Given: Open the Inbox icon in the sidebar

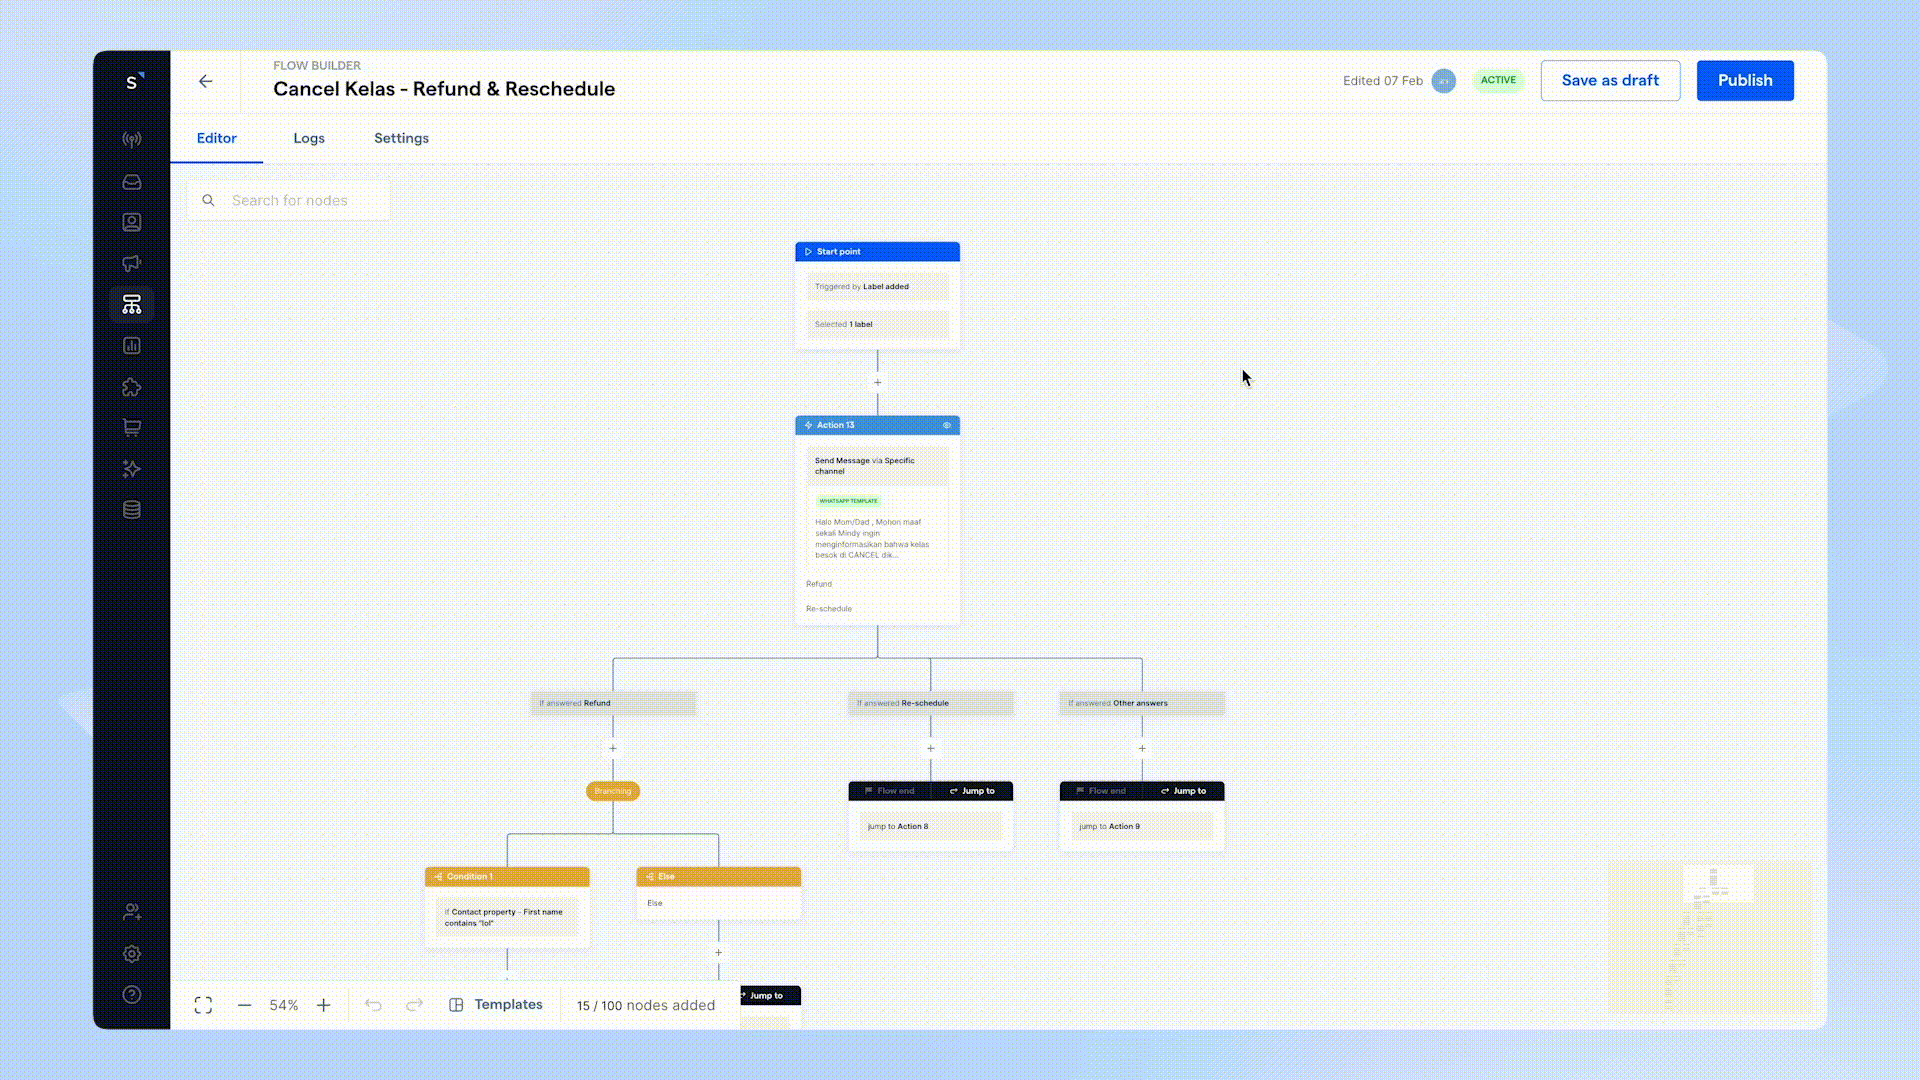Looking at the screenshot, I should (131, 182).
